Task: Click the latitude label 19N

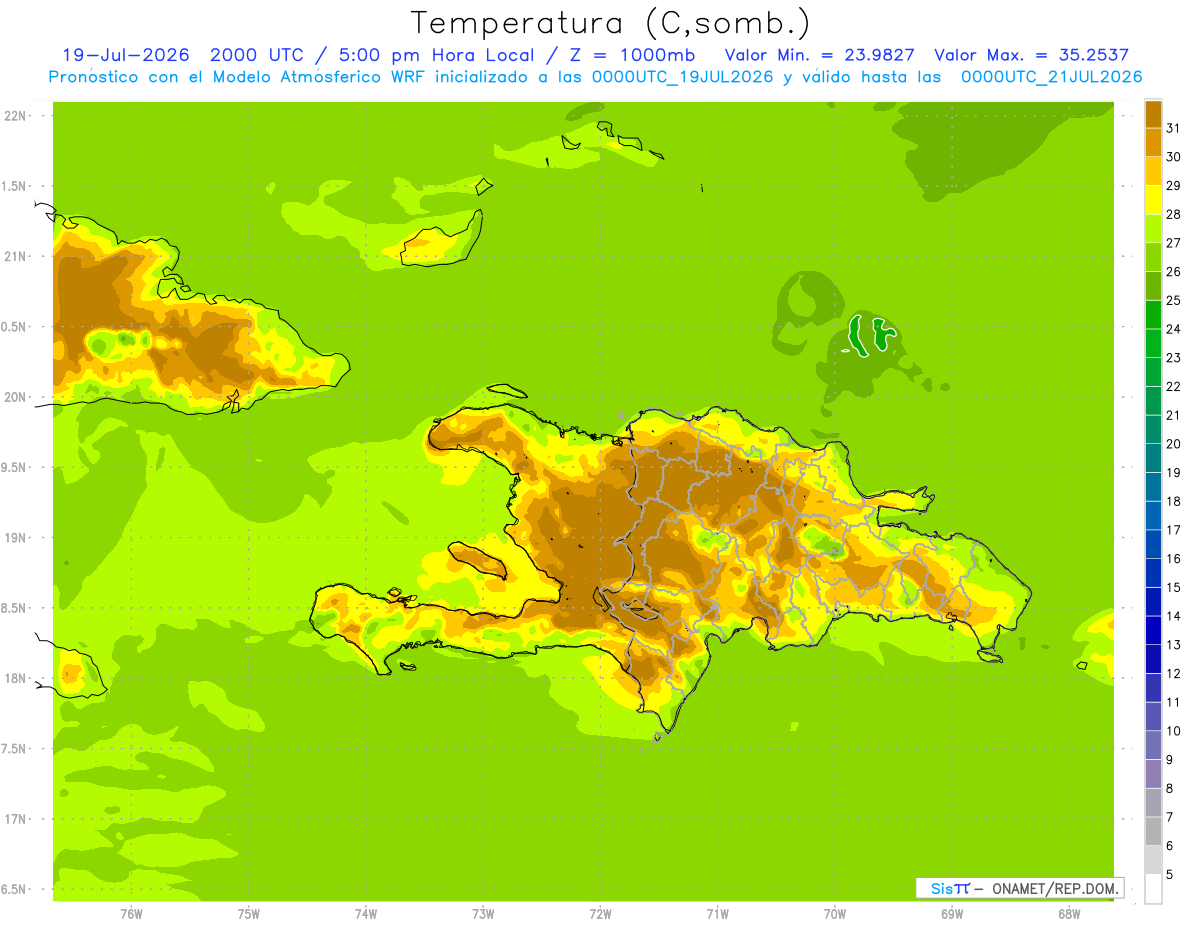Action: point(15,537)
